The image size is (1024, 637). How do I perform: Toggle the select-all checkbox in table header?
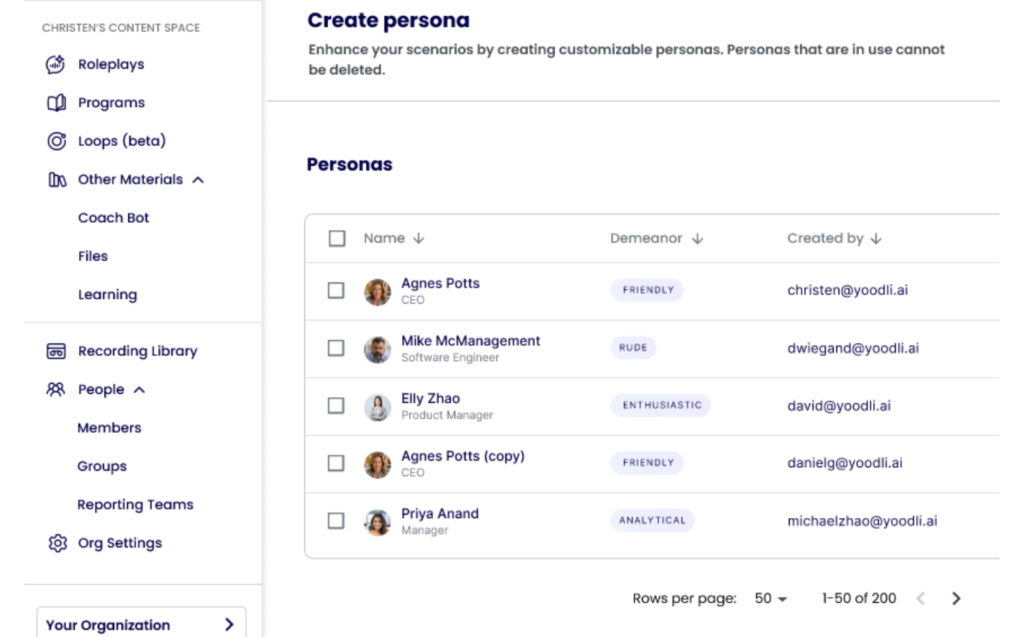337,238
